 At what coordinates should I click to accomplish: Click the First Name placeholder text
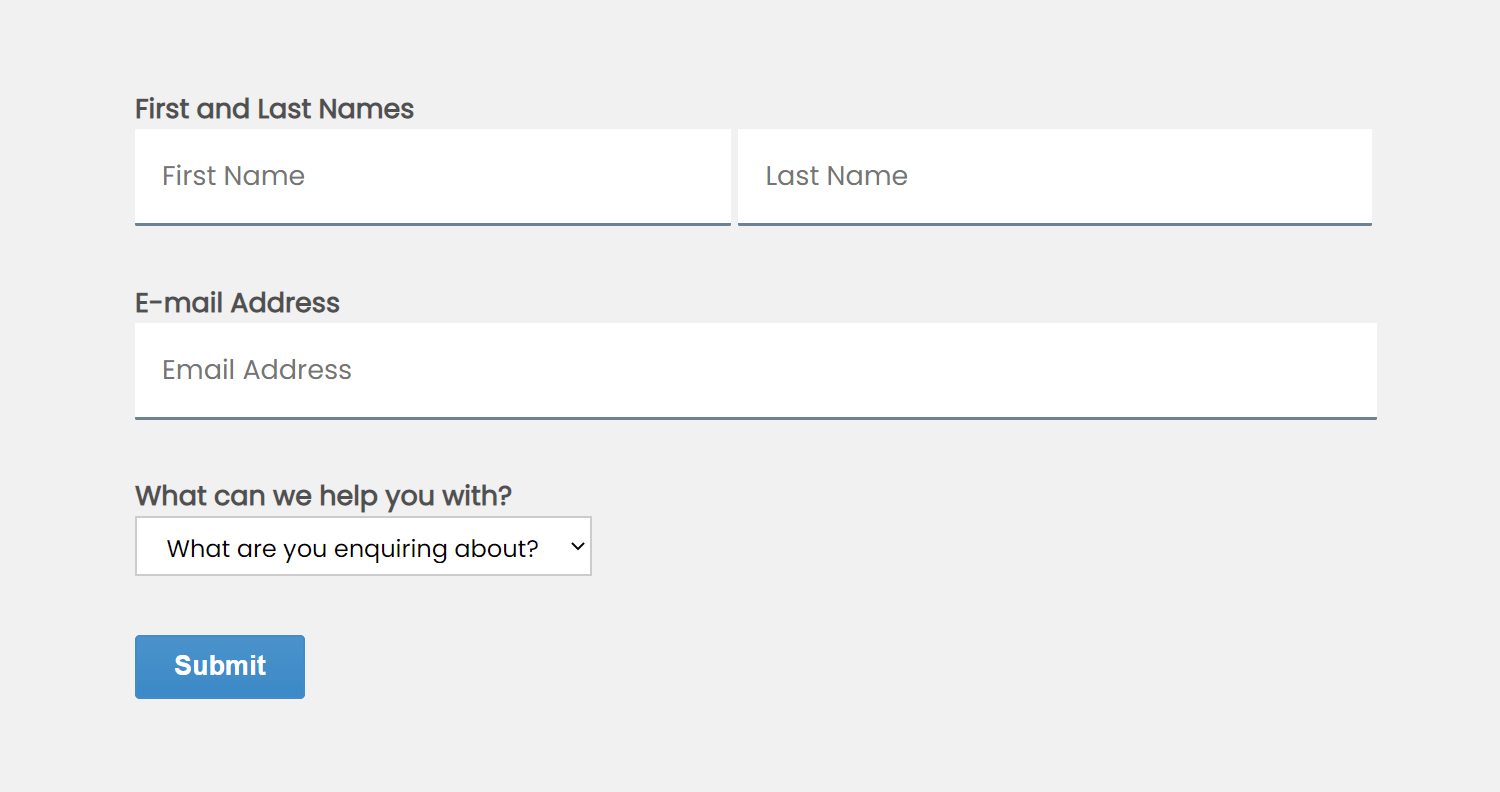[233, 176]
